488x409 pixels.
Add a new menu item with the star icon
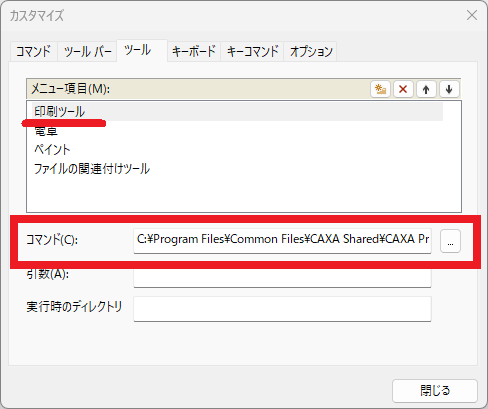click(x=380, y=89)
